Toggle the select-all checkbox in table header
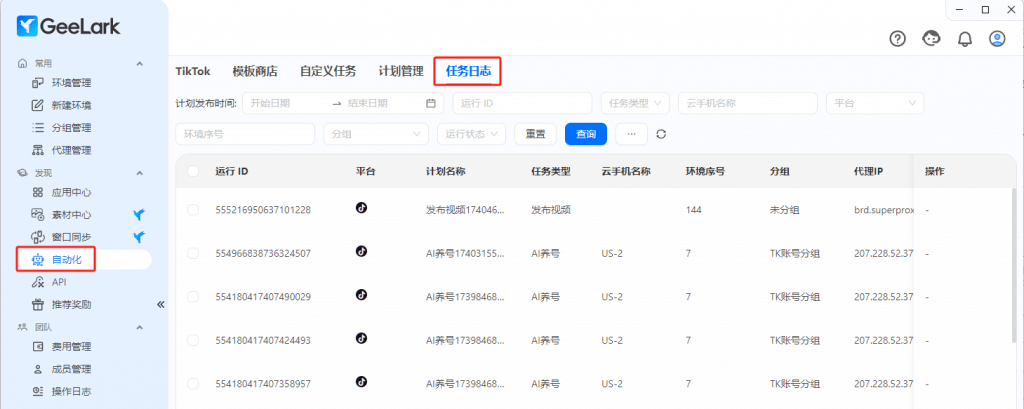 coord(193,171)
